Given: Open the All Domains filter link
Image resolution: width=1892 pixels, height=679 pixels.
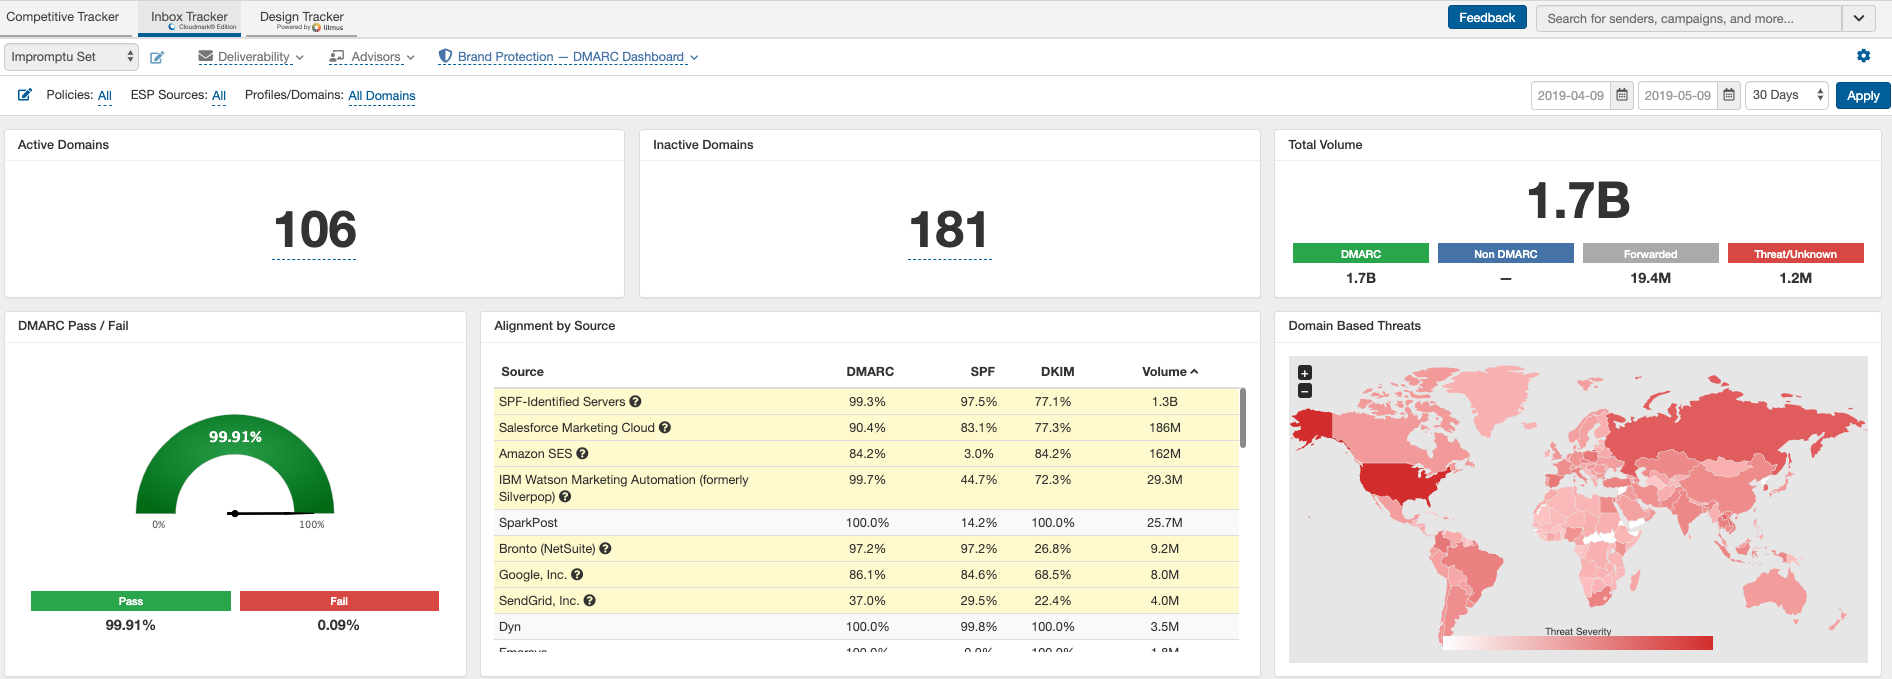Looking at the screenshot, I should pyautogui.click(x=382, y=96).
